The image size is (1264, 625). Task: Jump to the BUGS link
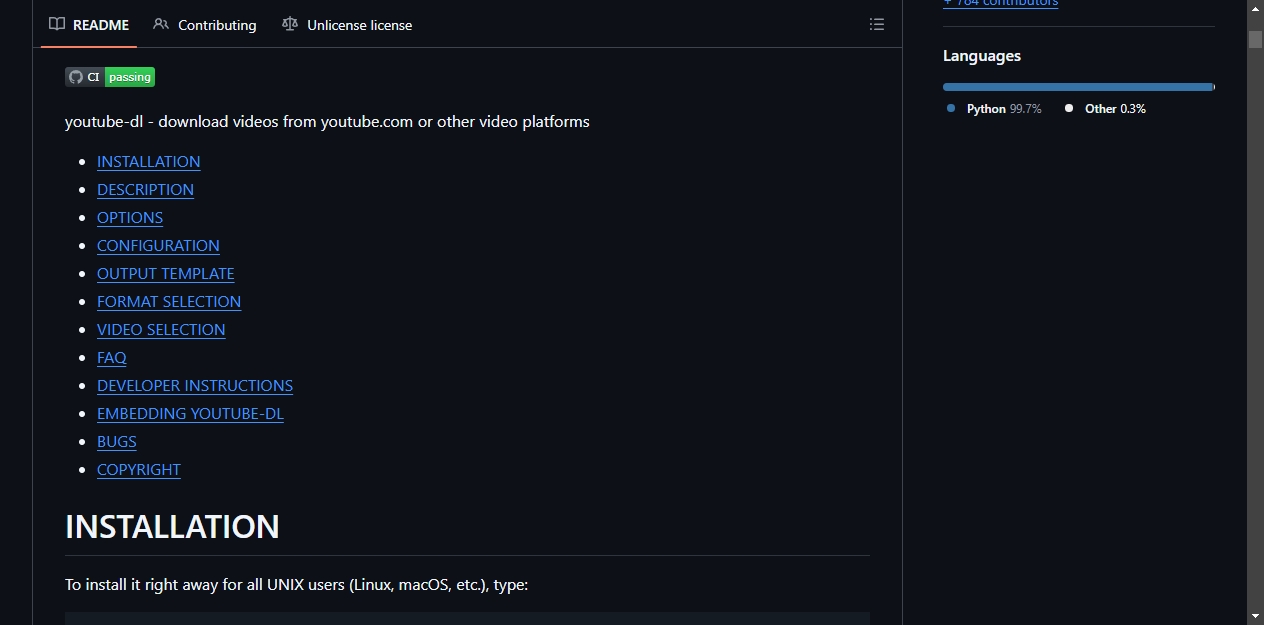coord(116,442)
